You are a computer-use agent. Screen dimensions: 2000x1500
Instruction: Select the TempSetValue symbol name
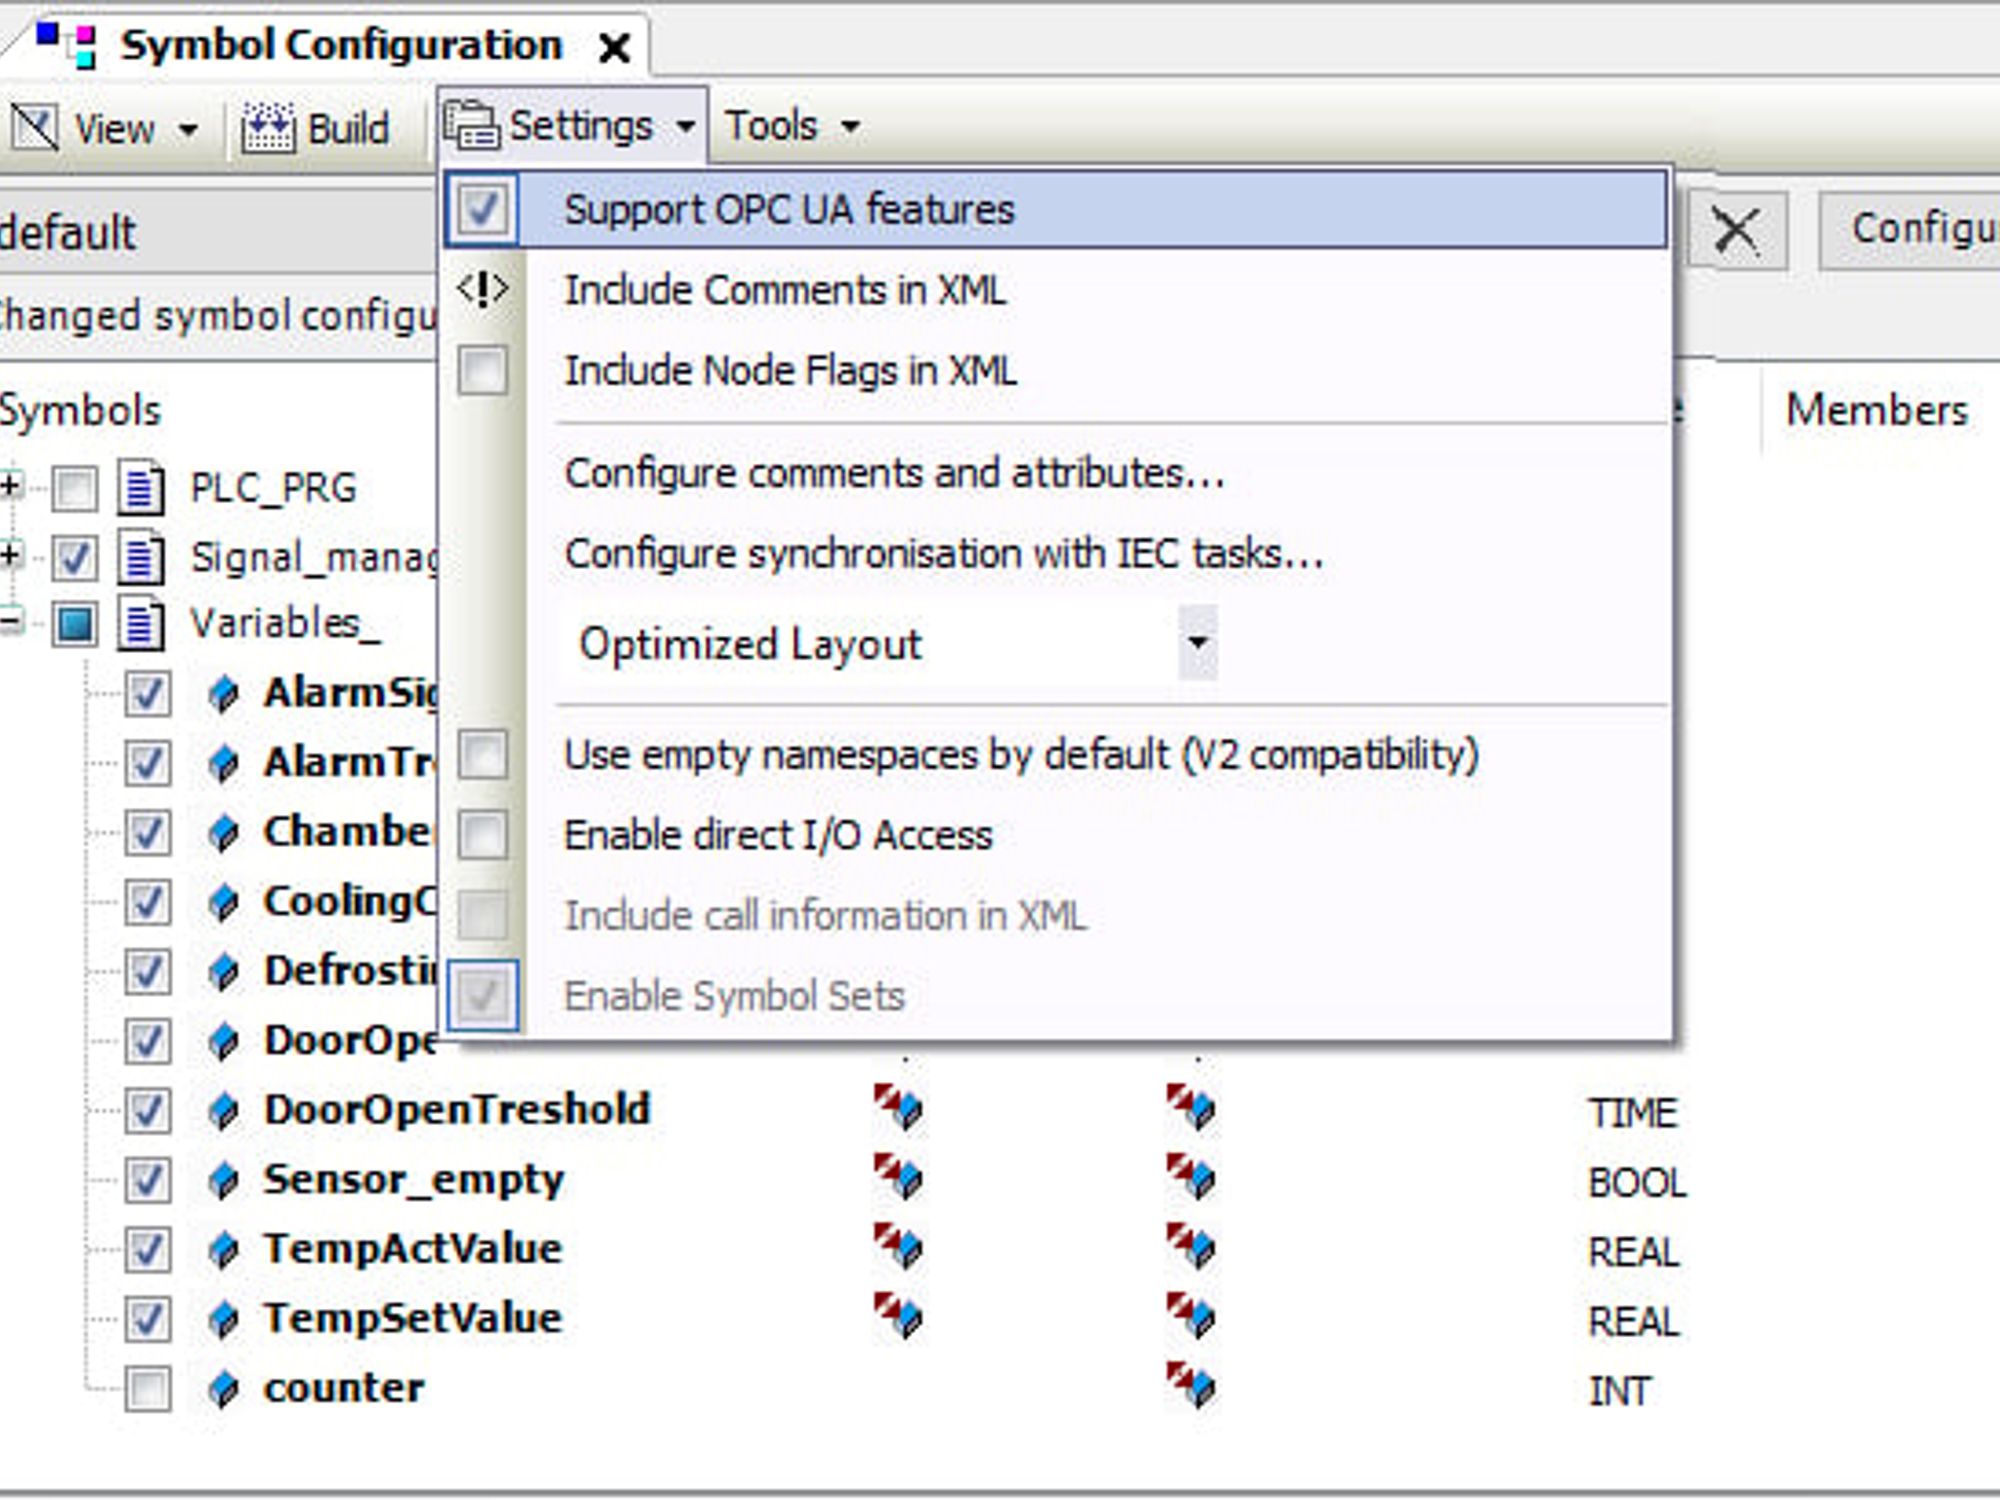coord(413,1318)
